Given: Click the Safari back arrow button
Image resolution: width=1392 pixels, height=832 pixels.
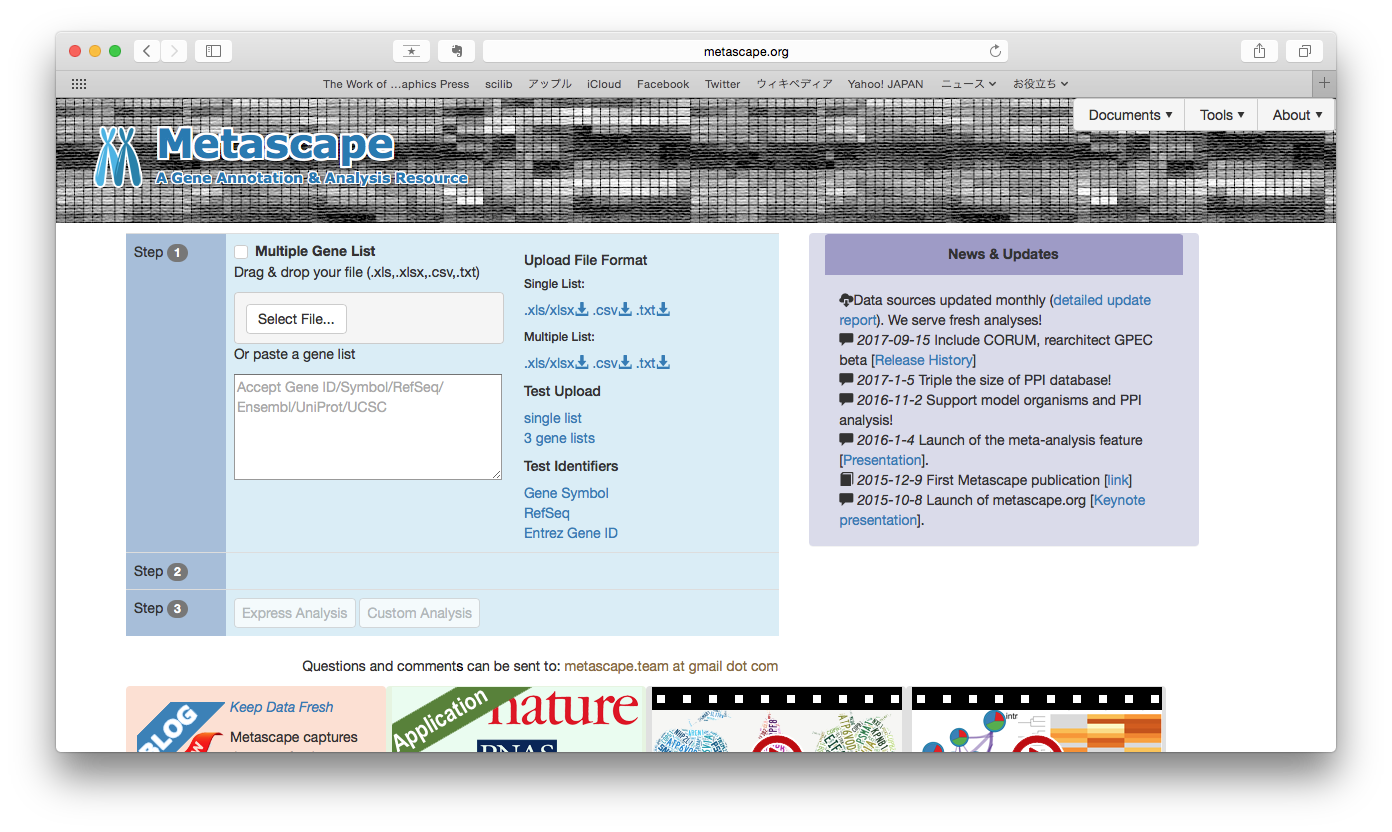Looking at the screenshot, I should point(147,51).
